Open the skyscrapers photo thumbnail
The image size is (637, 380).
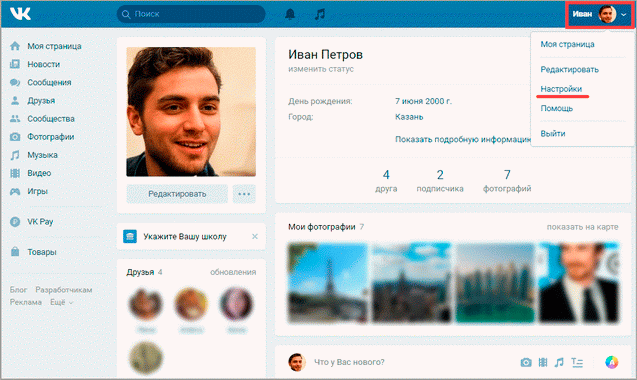tap(495, 283)
